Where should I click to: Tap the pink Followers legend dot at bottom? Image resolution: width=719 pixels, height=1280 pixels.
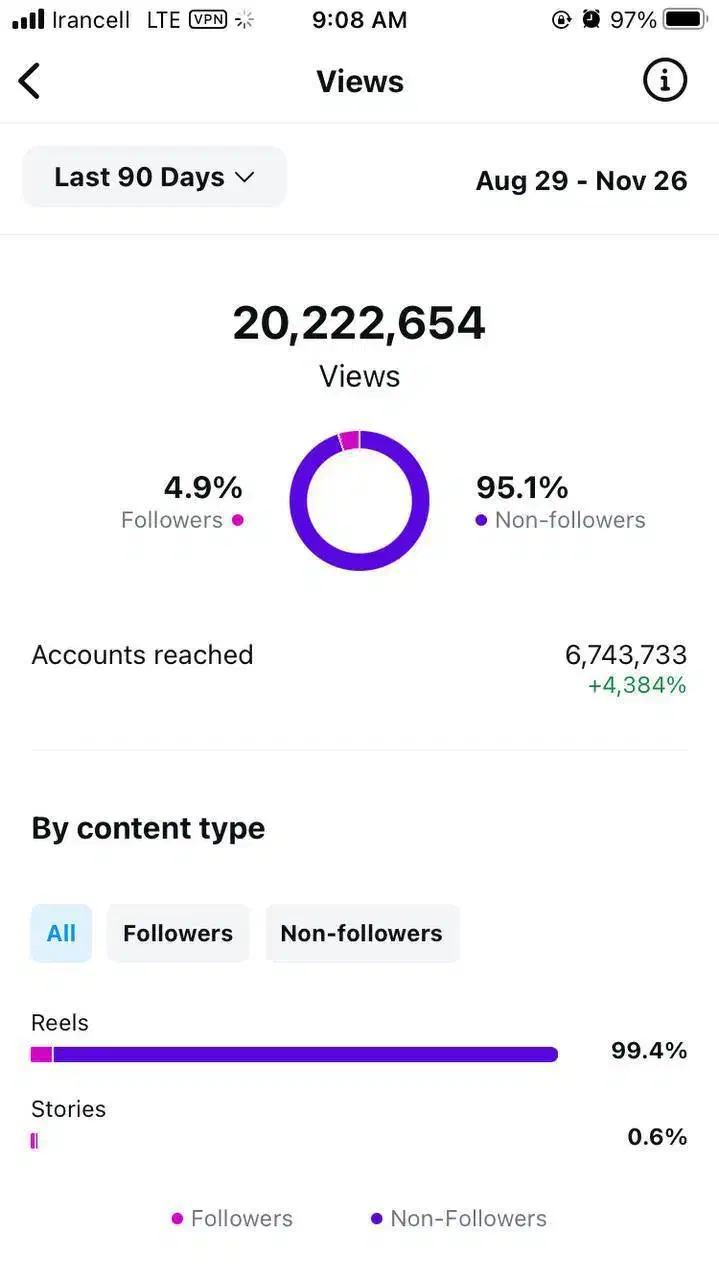click(178, 1219)
